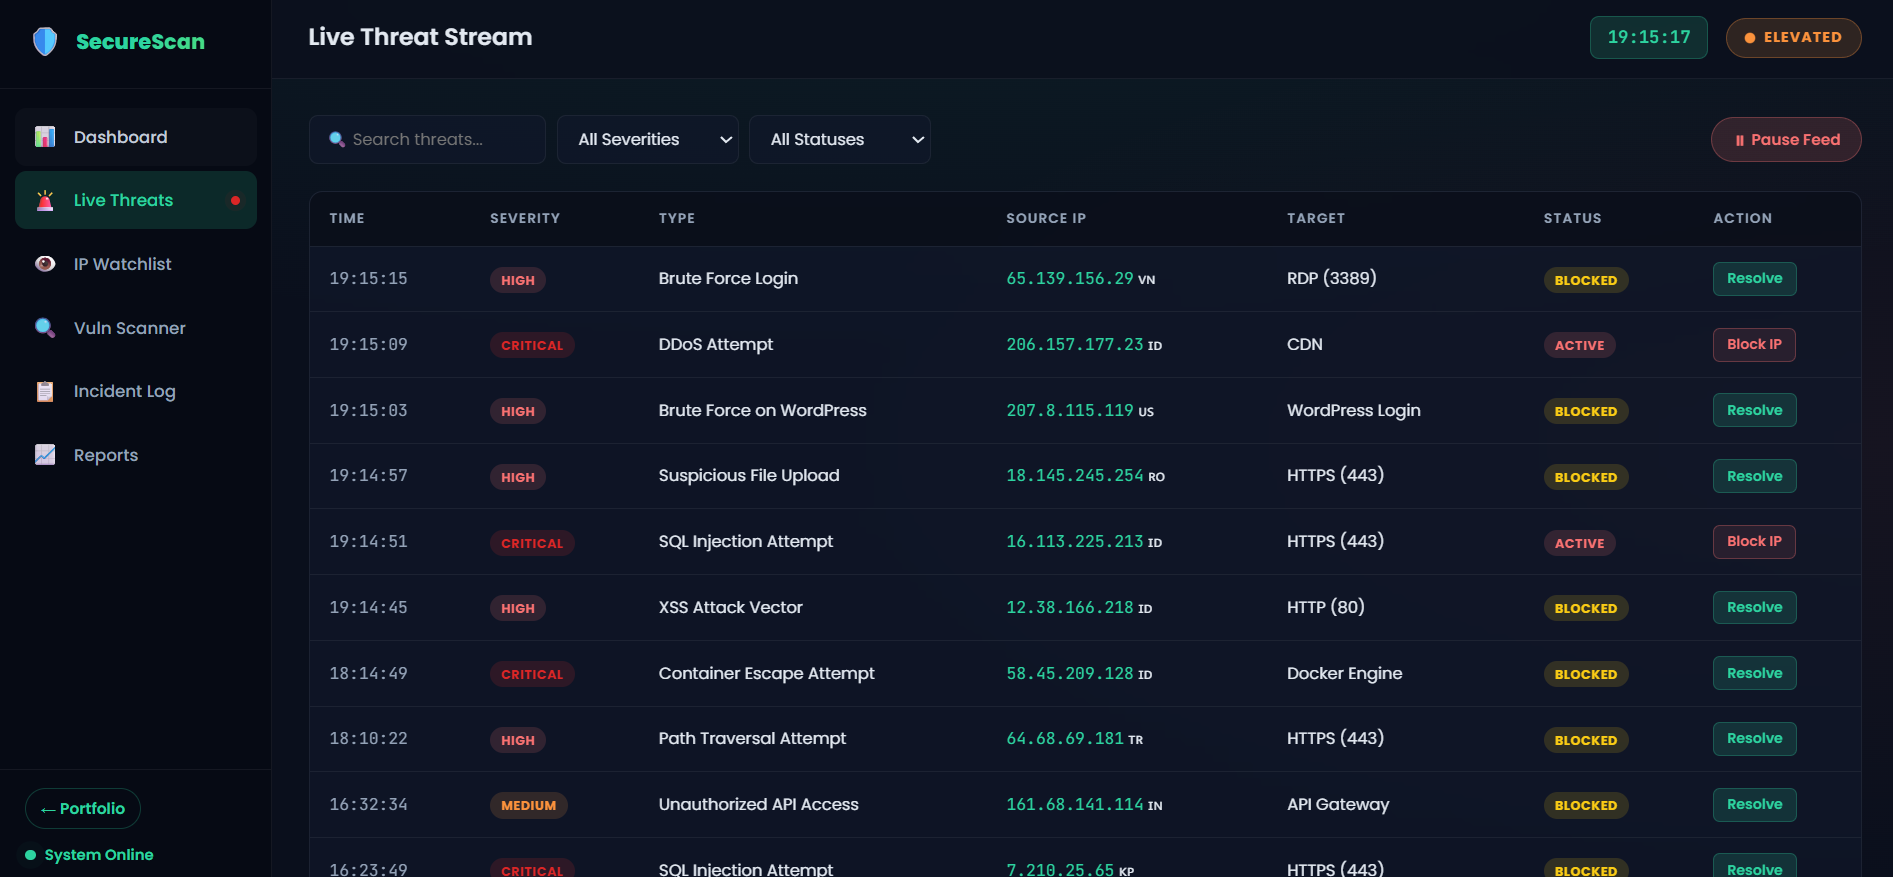
Task: Click the 19:15:17 clock display
Action: (1649, 38)
